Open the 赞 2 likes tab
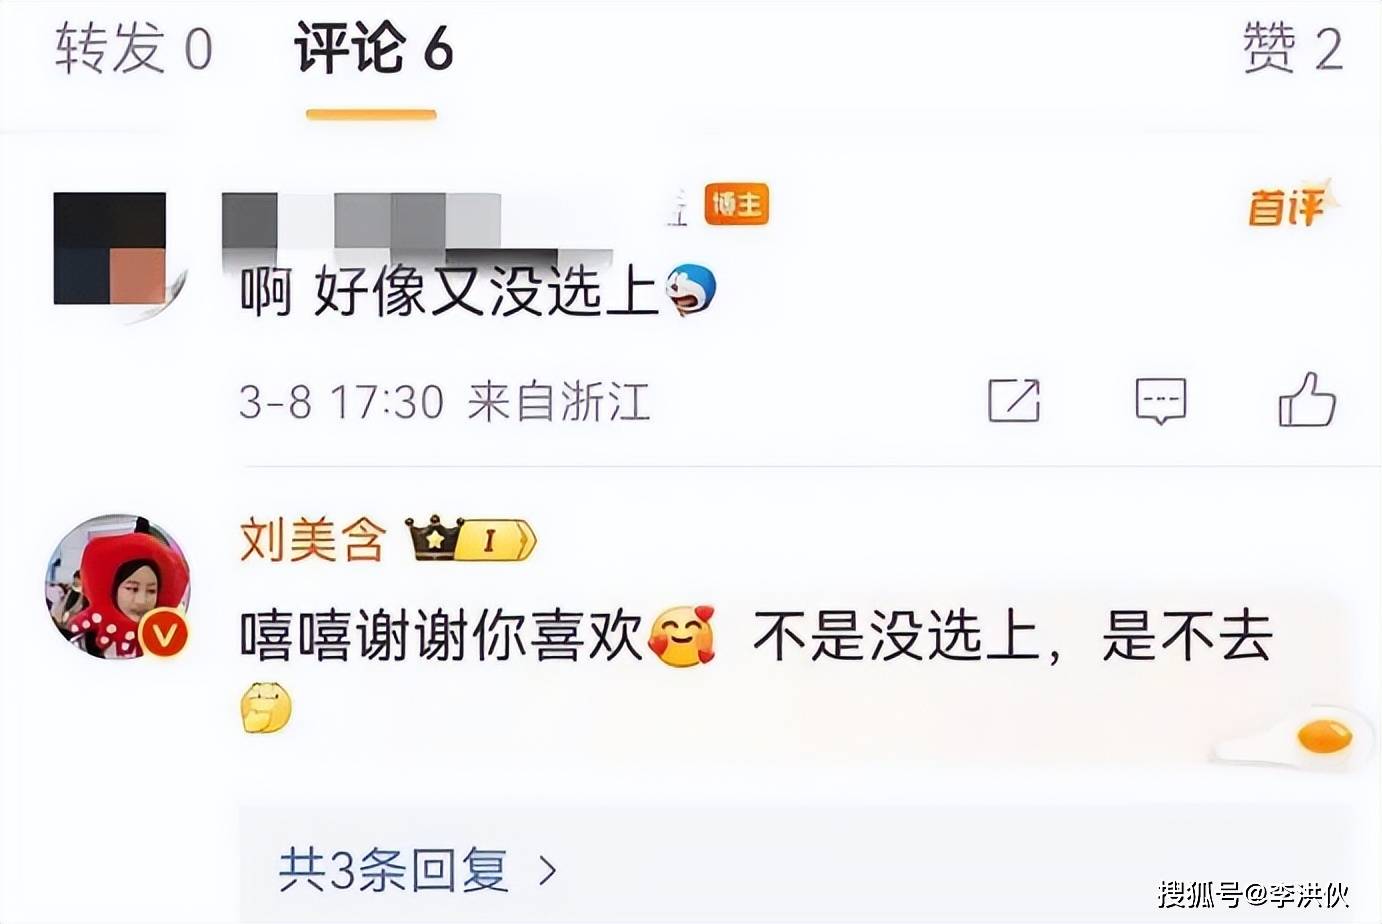Viewport: 1382px width, 924px height. point(1292,49)
